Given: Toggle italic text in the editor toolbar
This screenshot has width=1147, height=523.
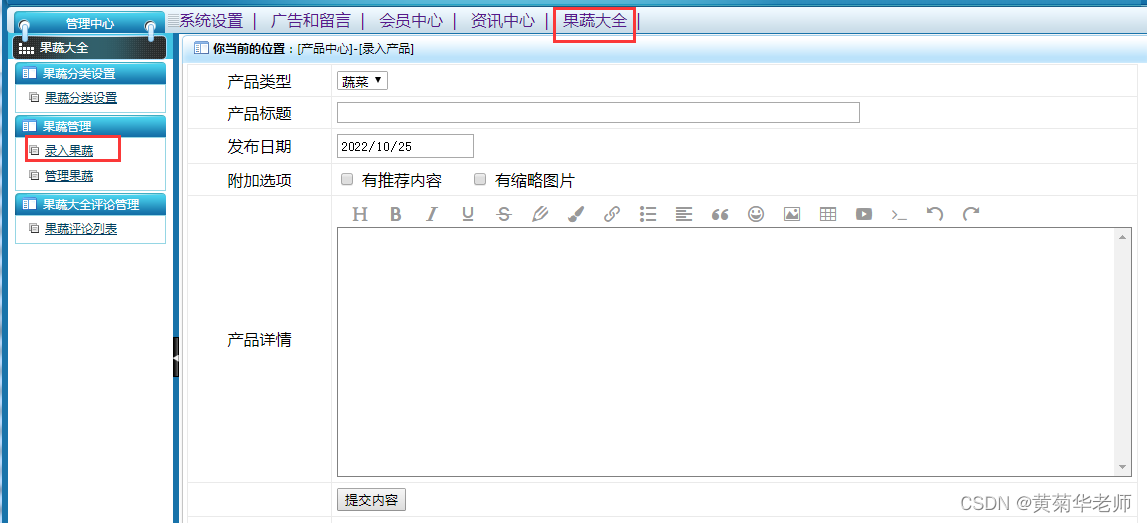Looking at the screenshot, I should [432, 214].
